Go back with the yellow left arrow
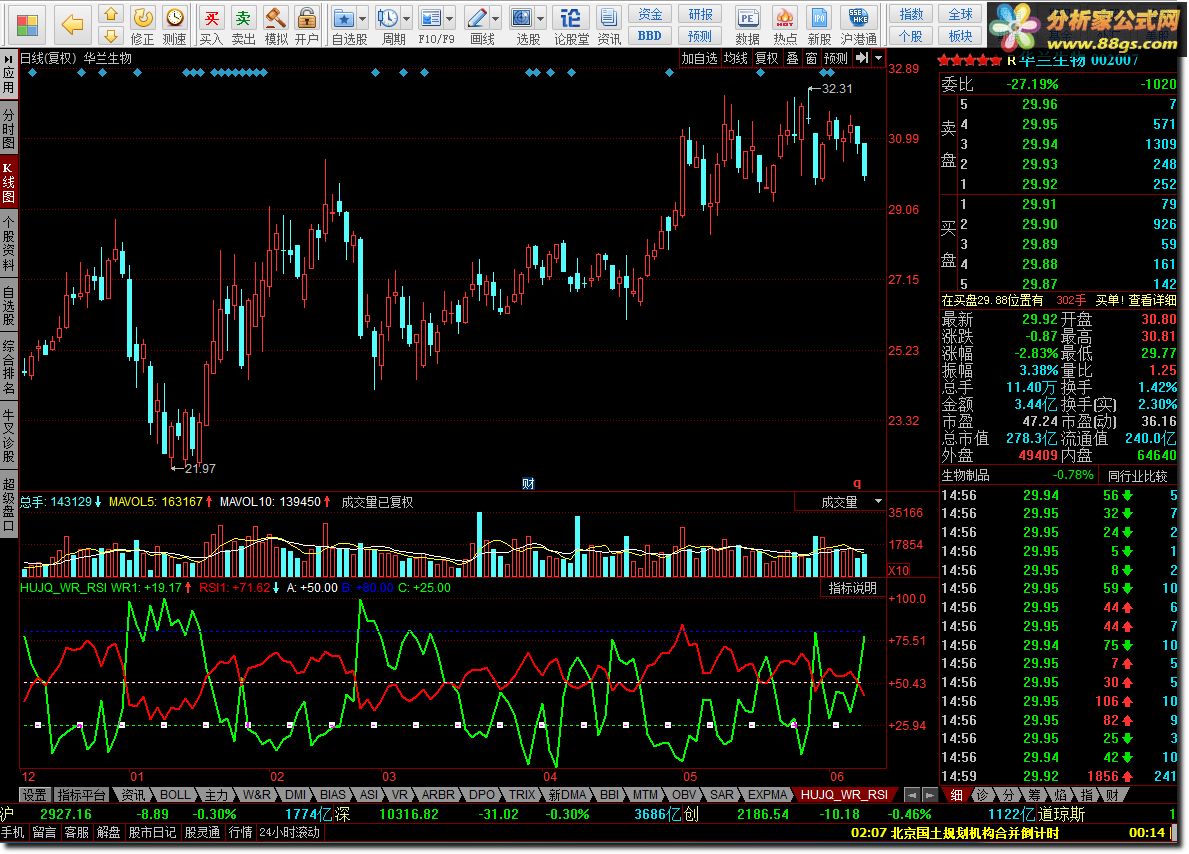The height and width of the screenshot is (854, 1189). [x=72, y=24]
